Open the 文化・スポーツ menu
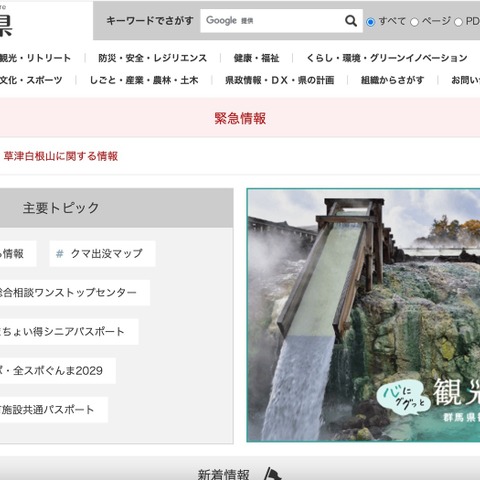480x480 pixels. 31,80
